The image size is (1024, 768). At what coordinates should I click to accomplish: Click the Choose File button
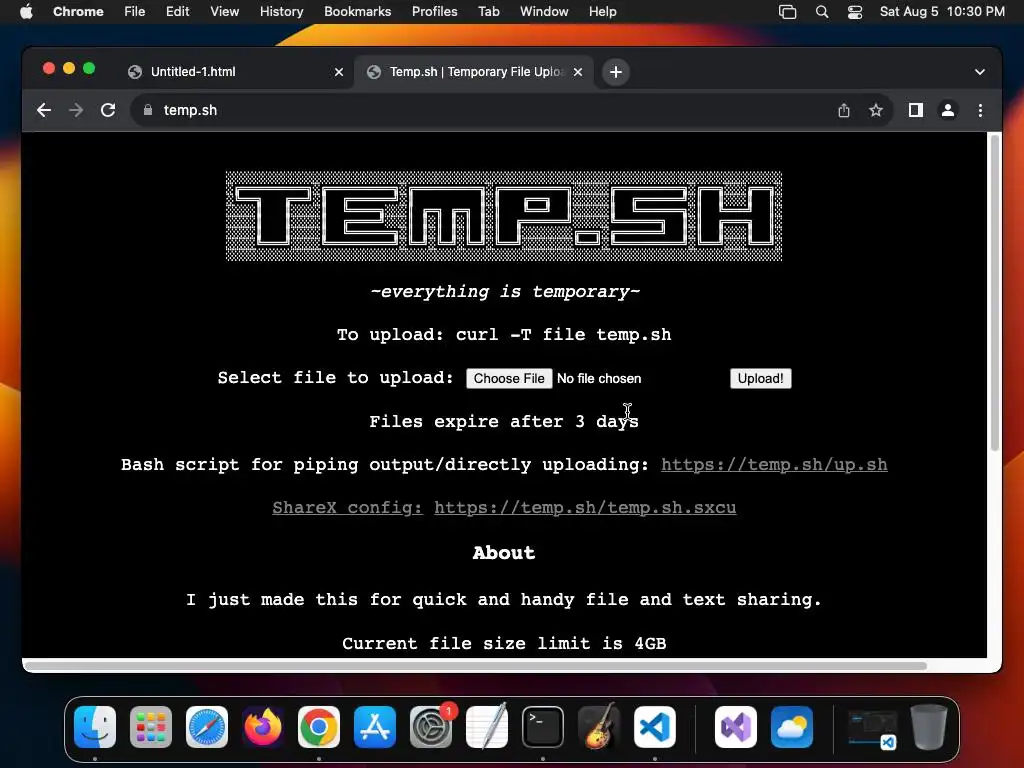[509, 379]
